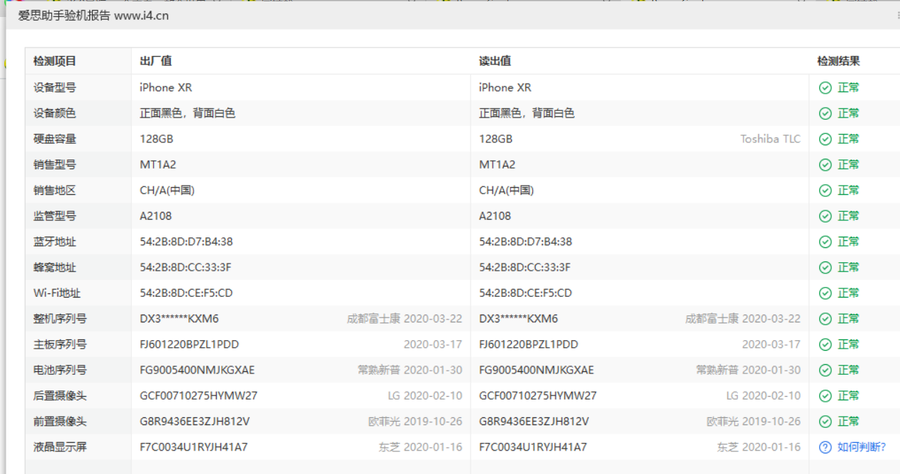Open the 如何判断 link
Screen dimensions: 900x474
(861, 448)
